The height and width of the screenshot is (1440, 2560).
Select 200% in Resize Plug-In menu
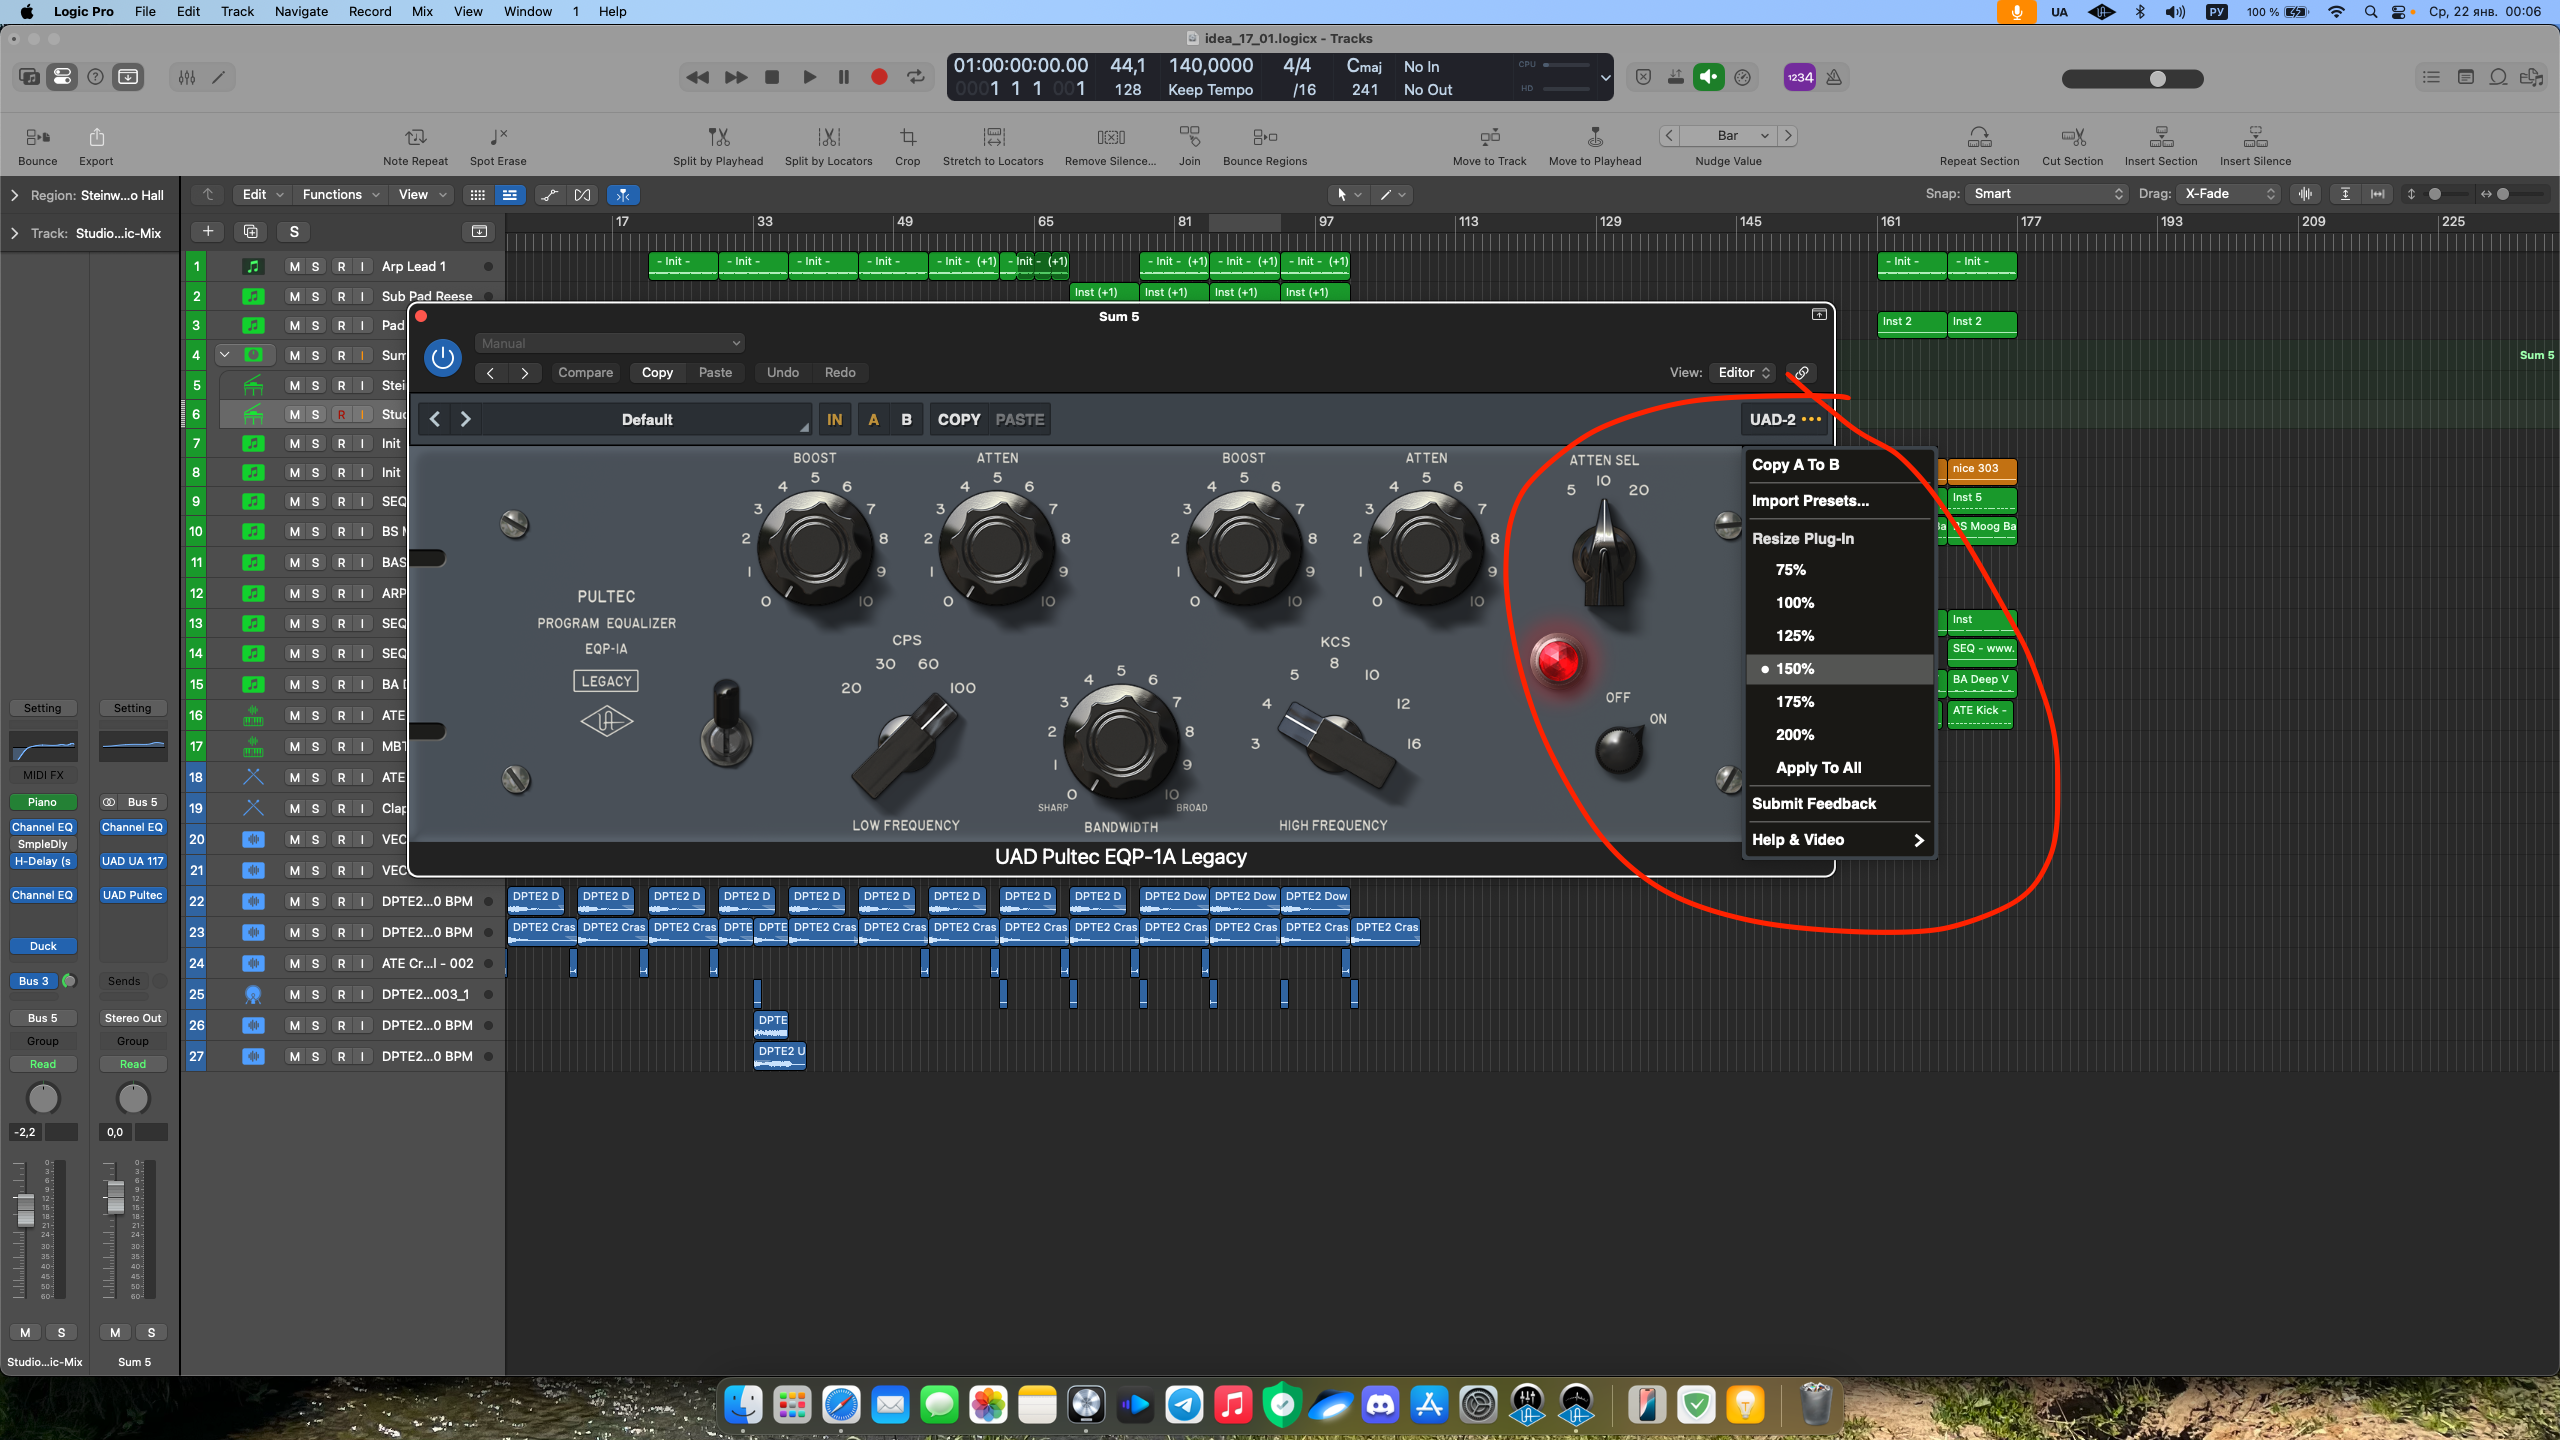coord(1795,735)
